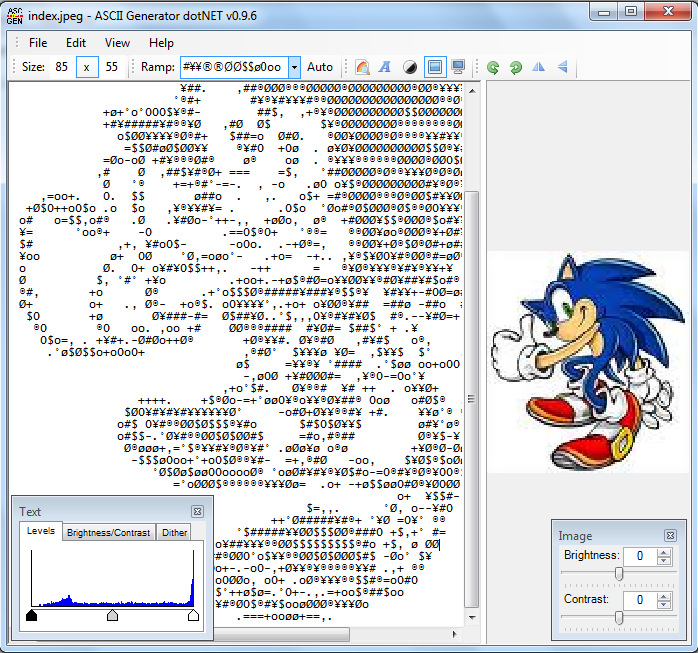Close the ASCII Generator window
Image resolution: width=698 pixels, height=653 pixels.
(x=667, y=12)
